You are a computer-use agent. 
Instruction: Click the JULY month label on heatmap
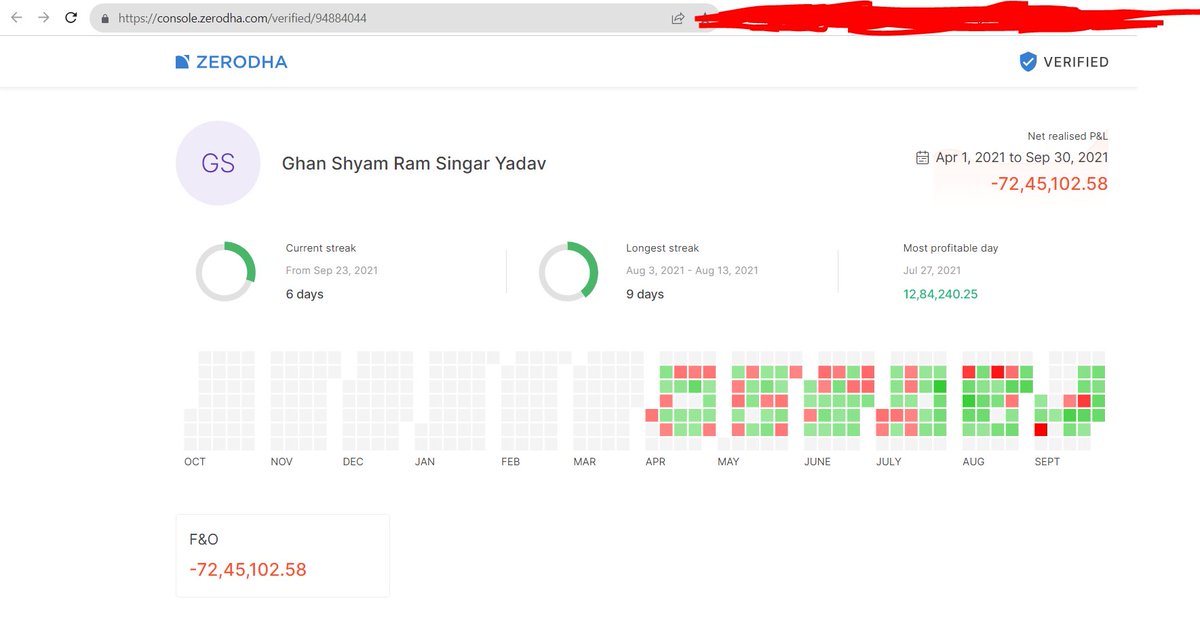tap(889, 462)
